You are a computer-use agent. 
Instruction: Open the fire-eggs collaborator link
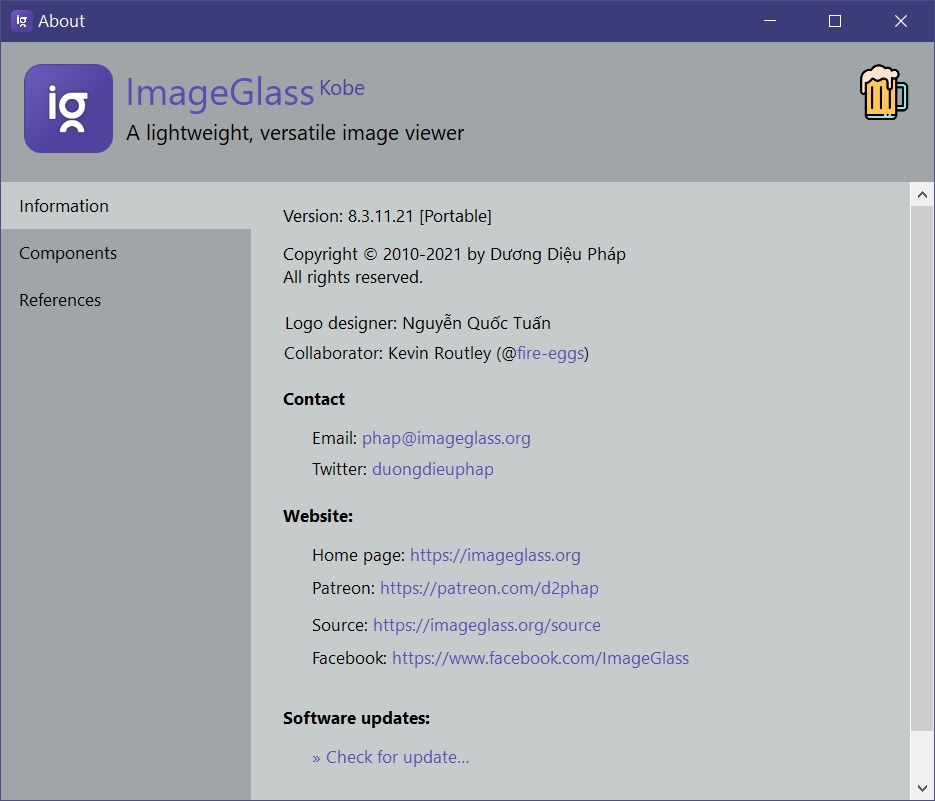[x=550, y=353]
